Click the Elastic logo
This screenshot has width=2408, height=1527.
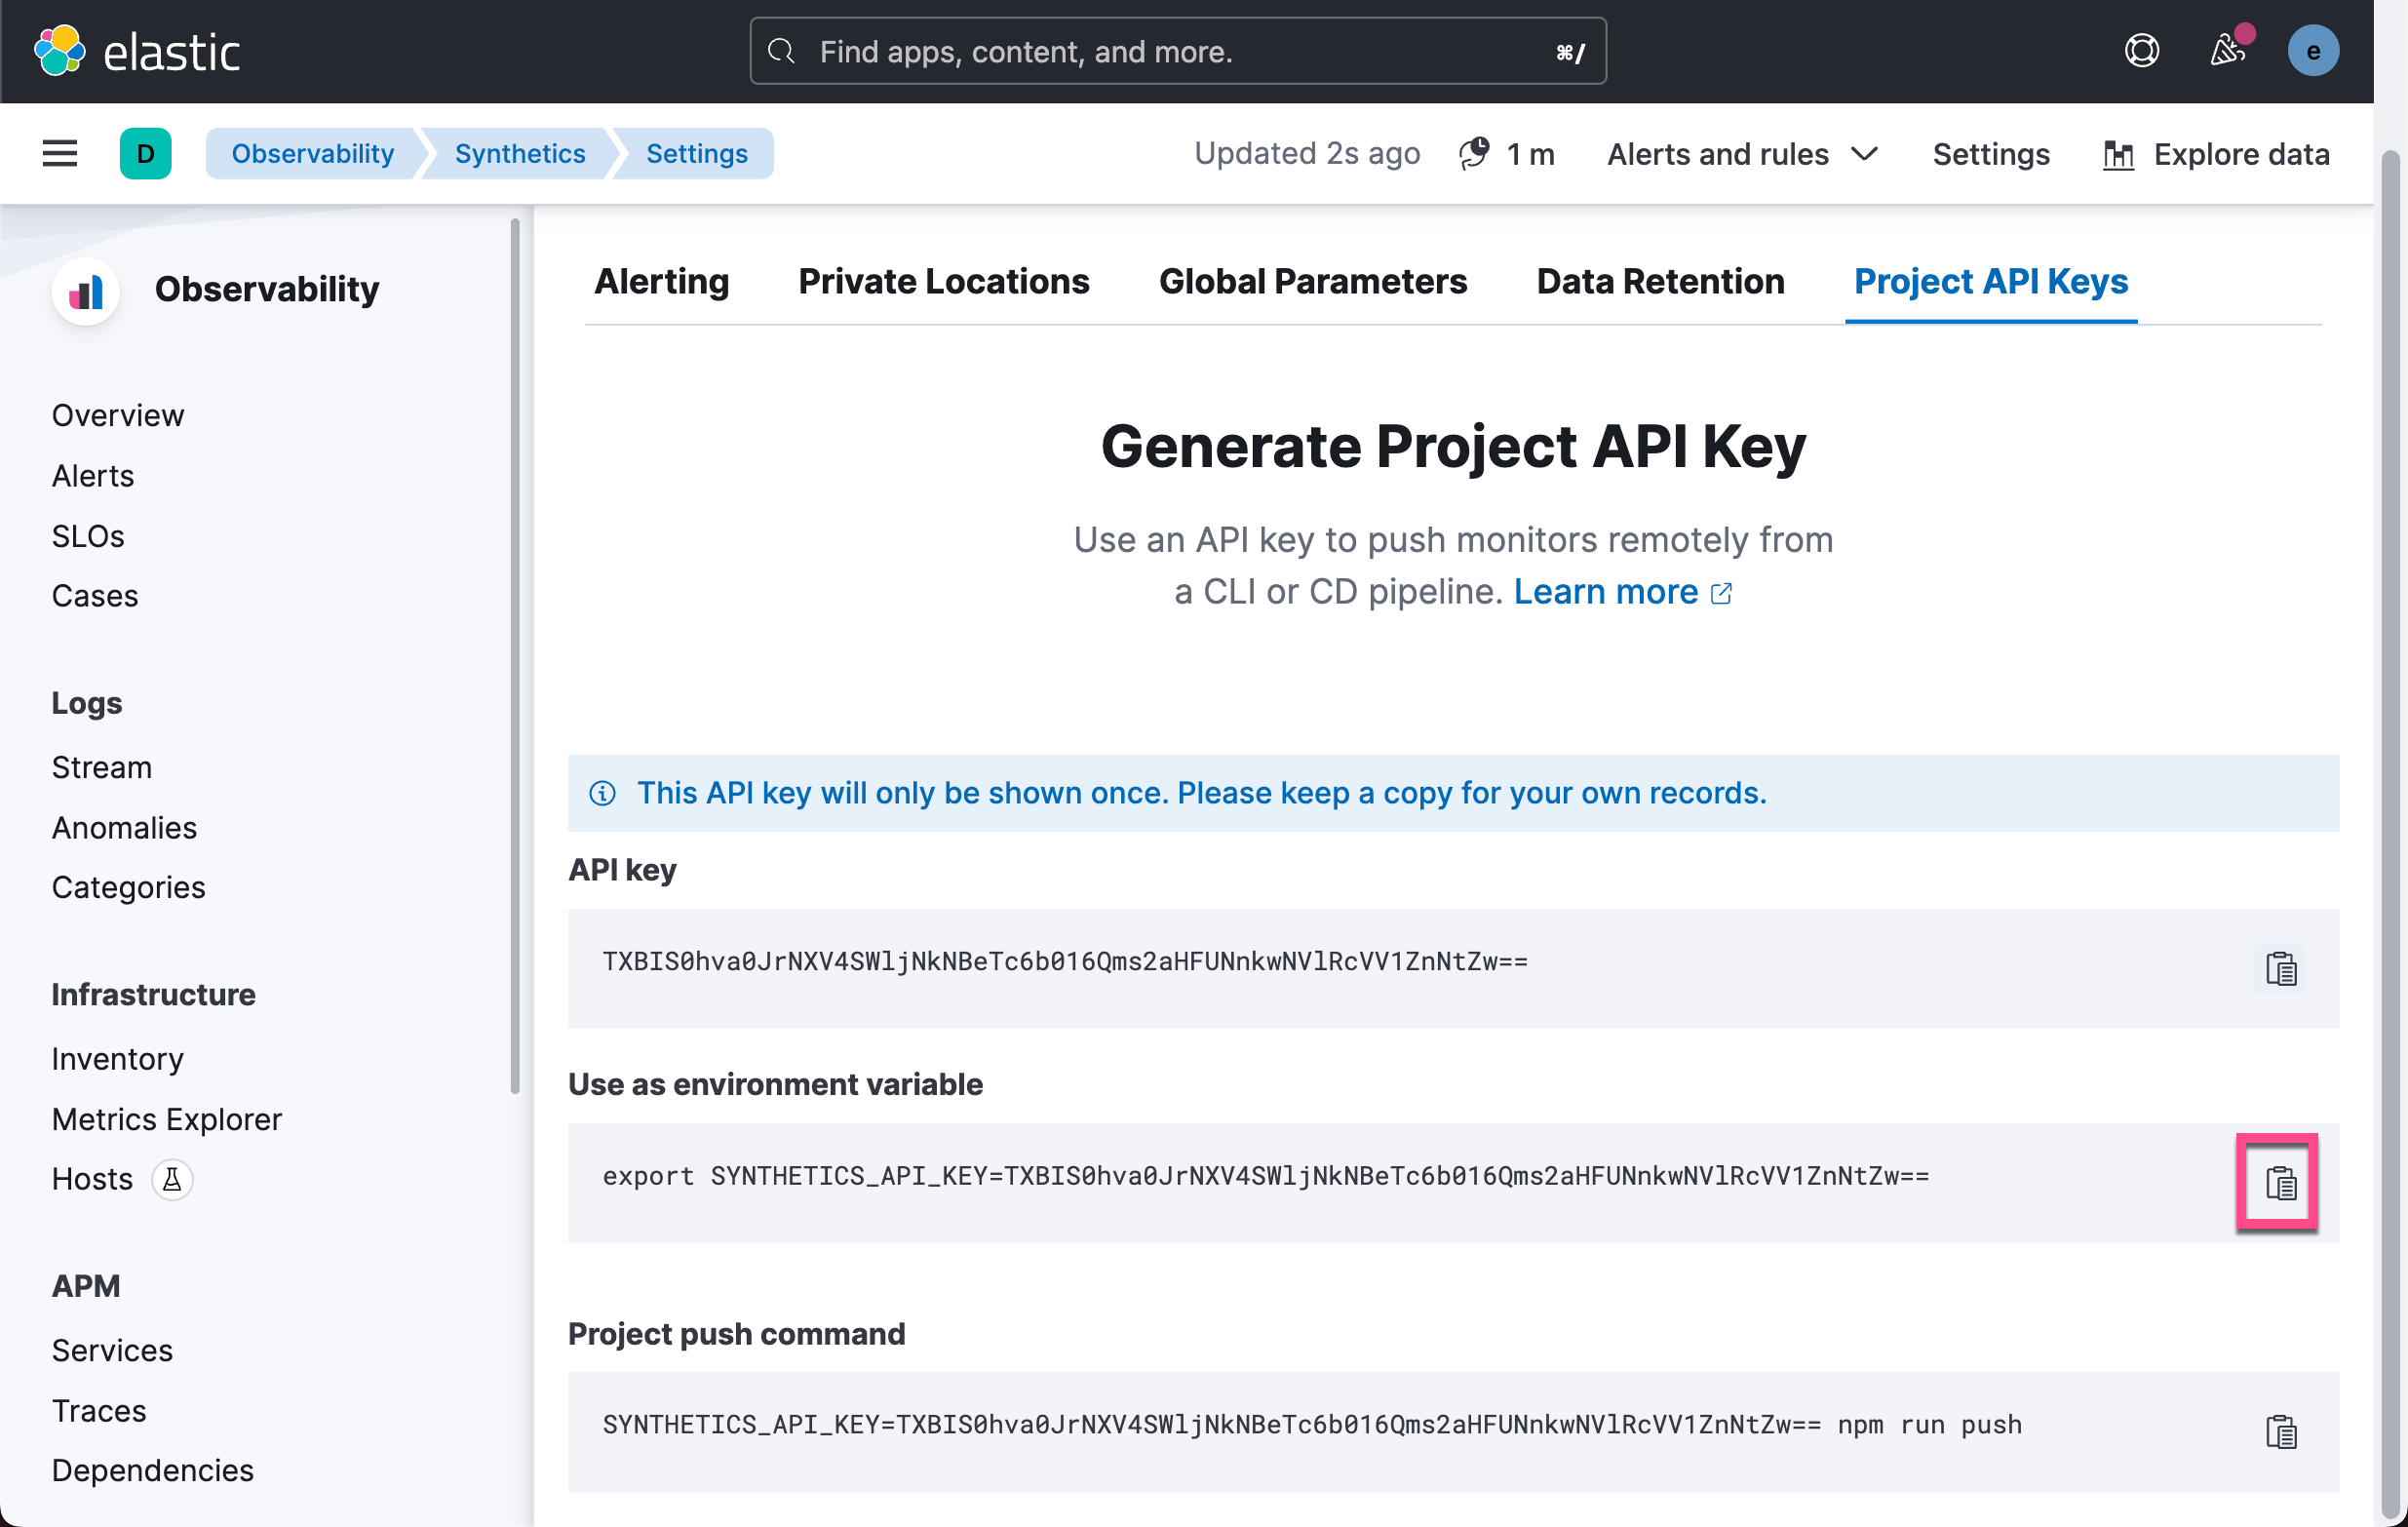60,51
